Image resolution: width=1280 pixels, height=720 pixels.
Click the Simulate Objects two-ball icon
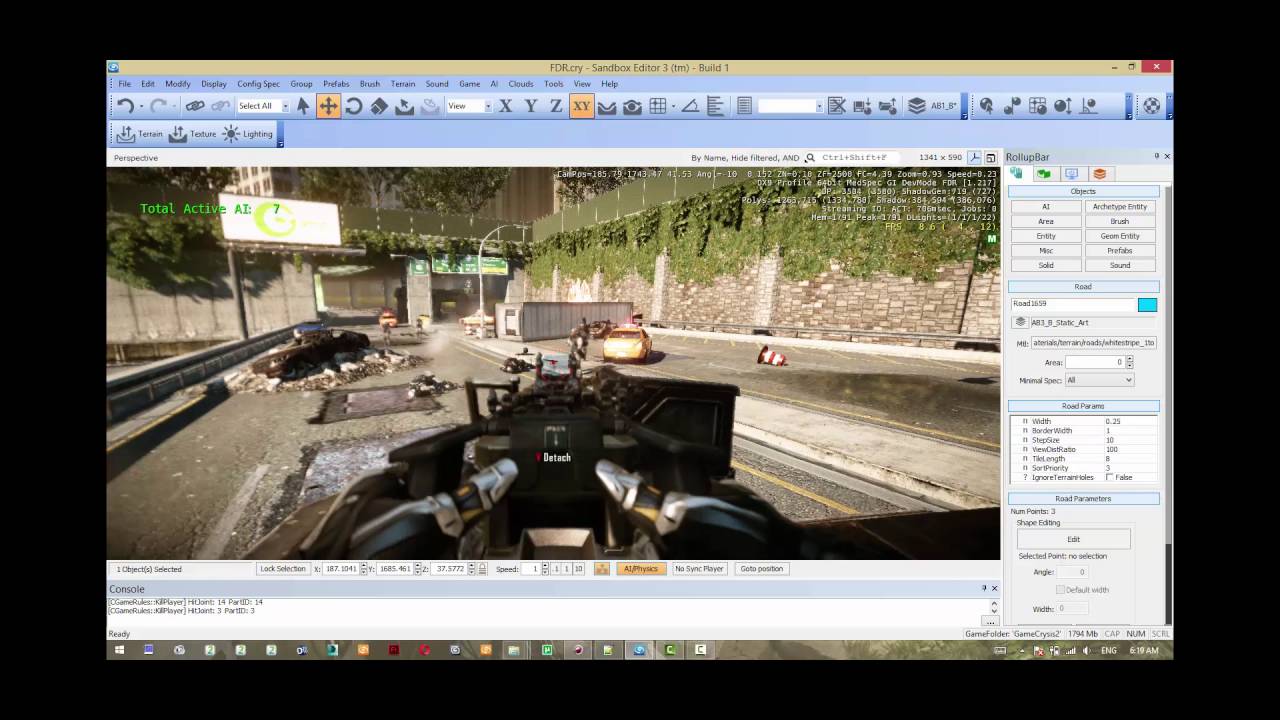coord(1012,106)
